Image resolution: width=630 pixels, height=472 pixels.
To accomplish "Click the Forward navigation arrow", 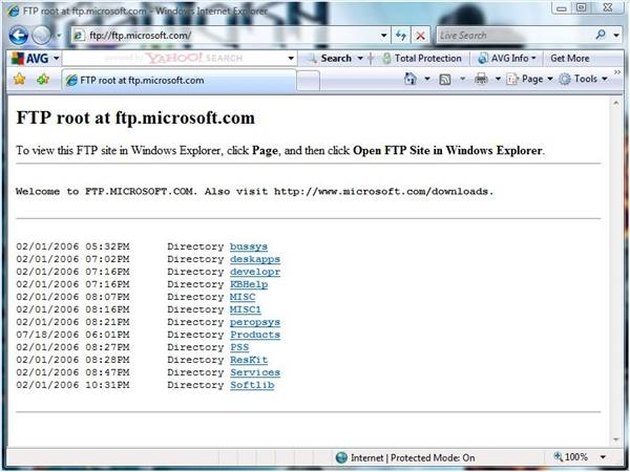I will pos(41,35).
